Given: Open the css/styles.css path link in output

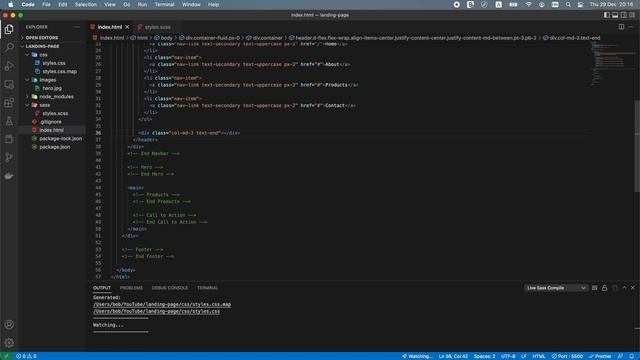Looking at the screenshot, I should coord(156,311).
